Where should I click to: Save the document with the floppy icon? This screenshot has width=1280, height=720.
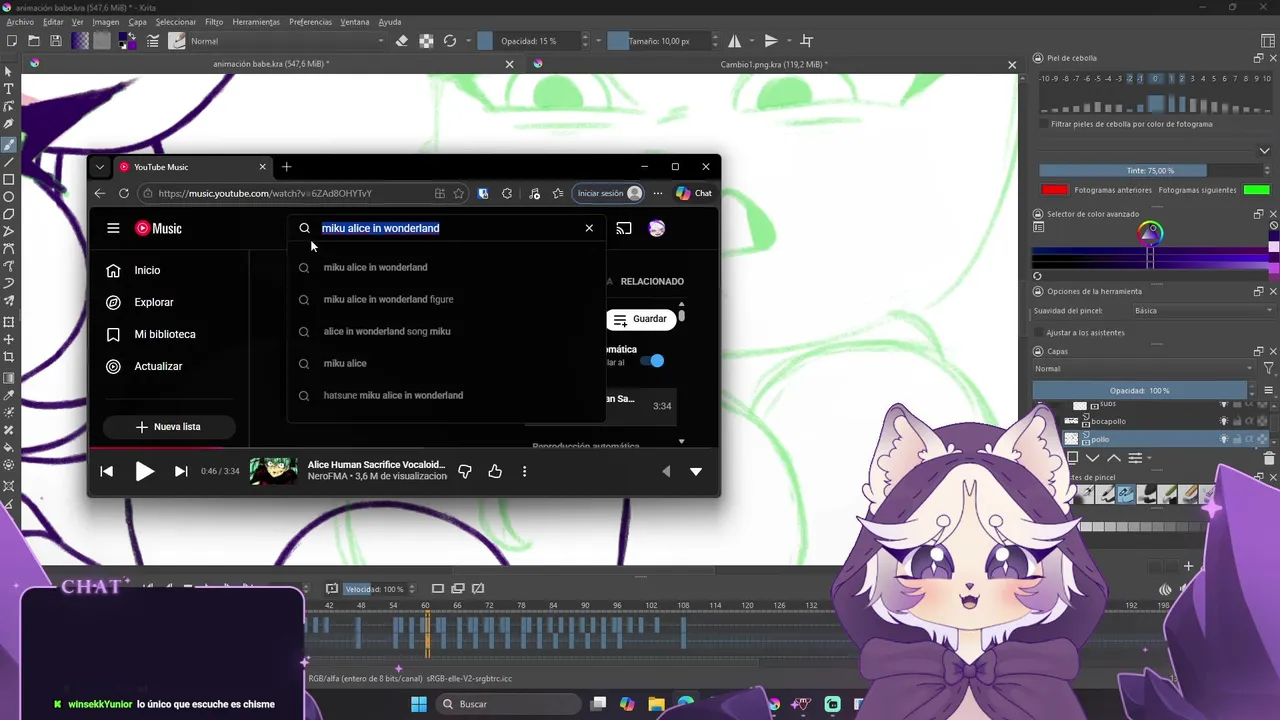[x=56, y=41]
